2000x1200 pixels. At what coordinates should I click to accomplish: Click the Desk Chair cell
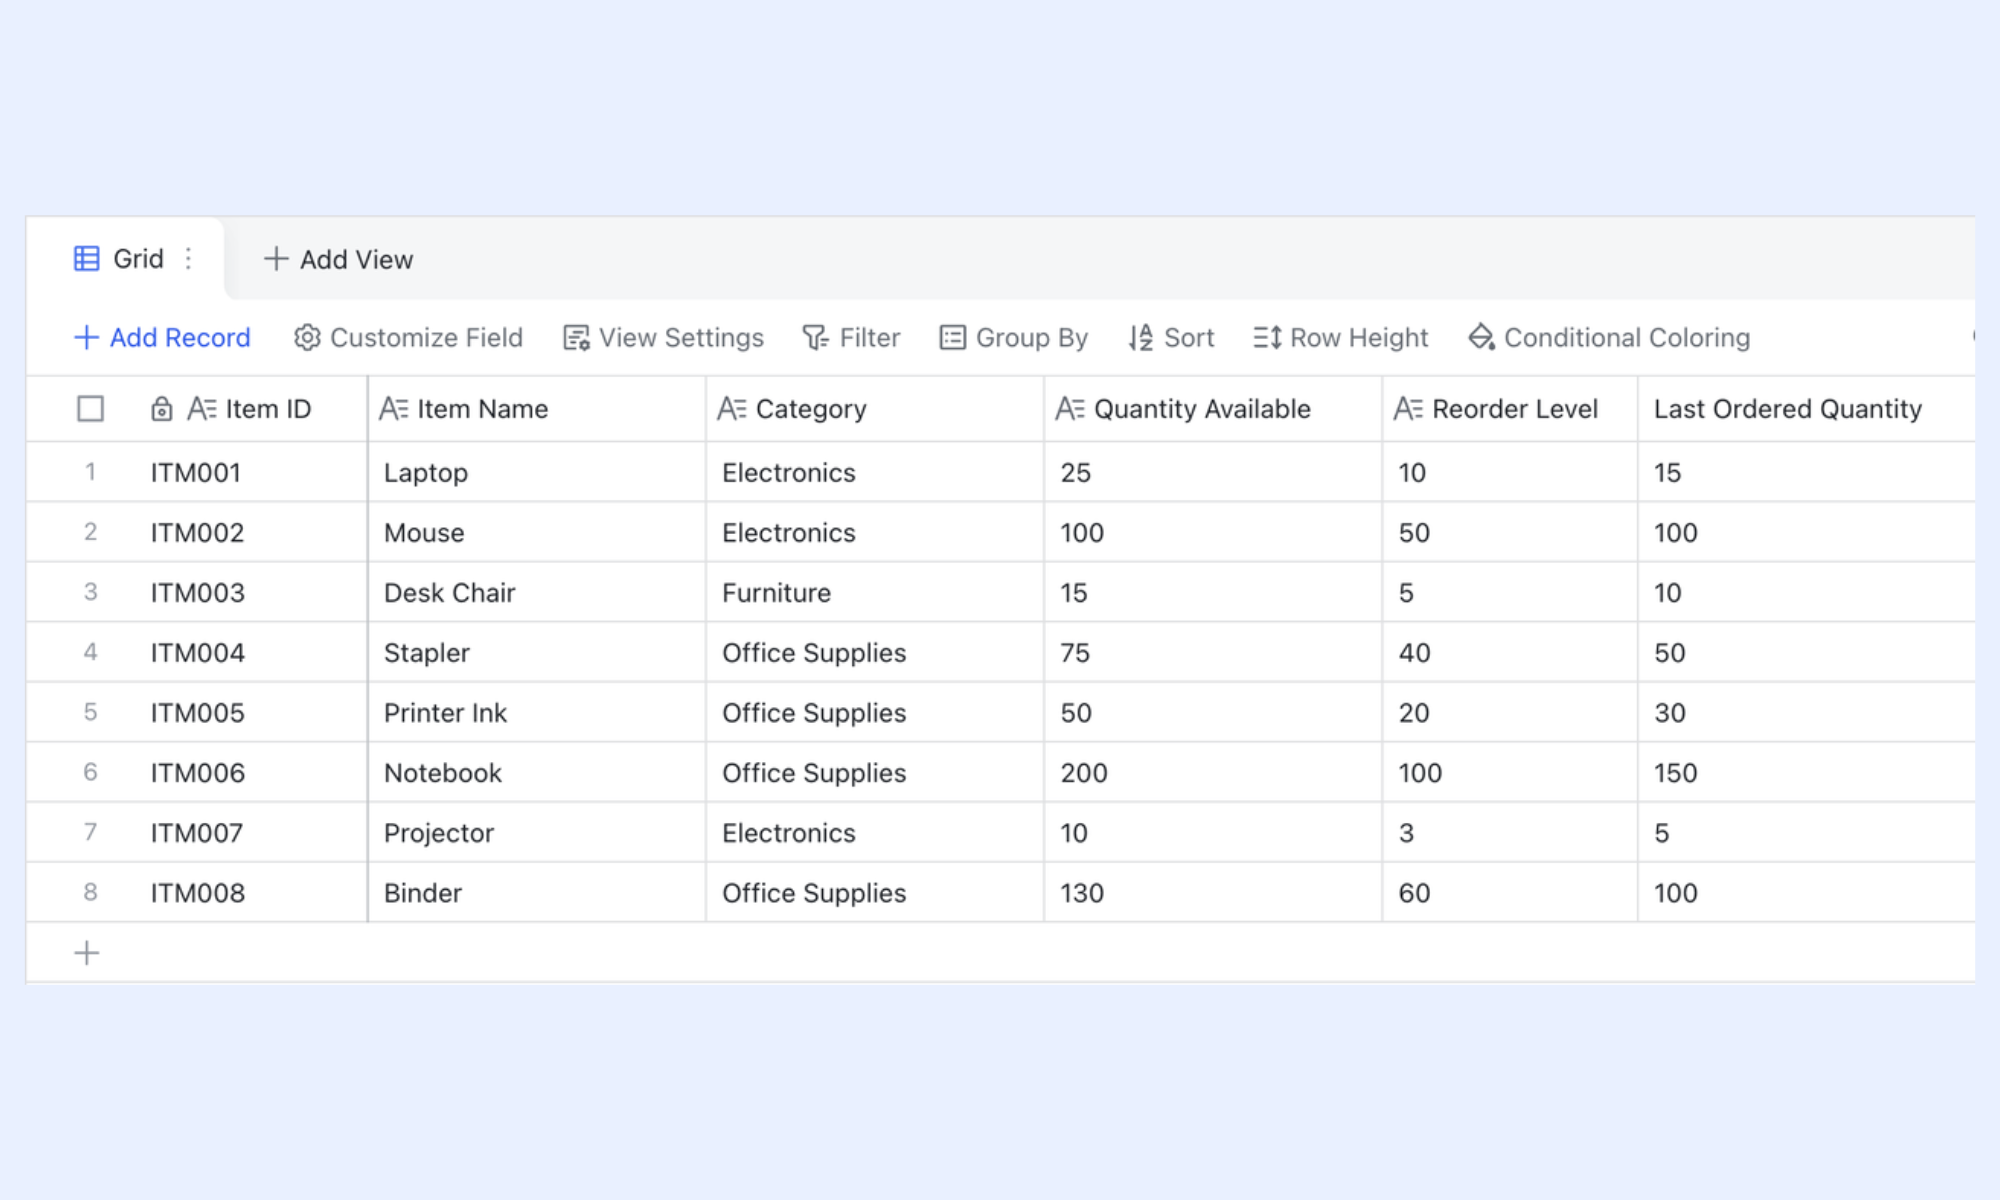537,592
